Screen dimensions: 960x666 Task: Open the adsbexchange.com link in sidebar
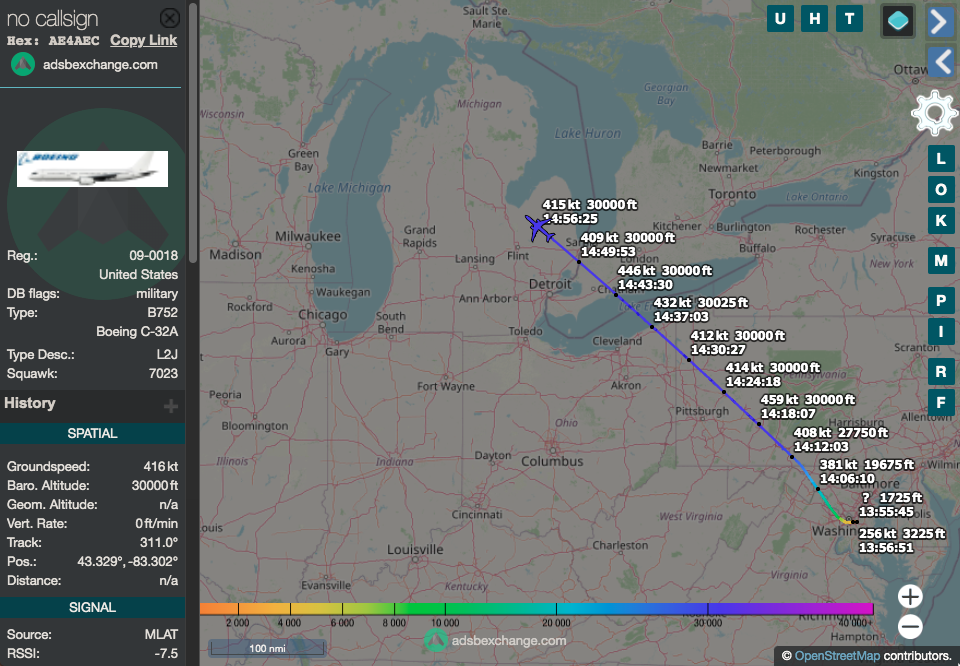coord(100,64)
